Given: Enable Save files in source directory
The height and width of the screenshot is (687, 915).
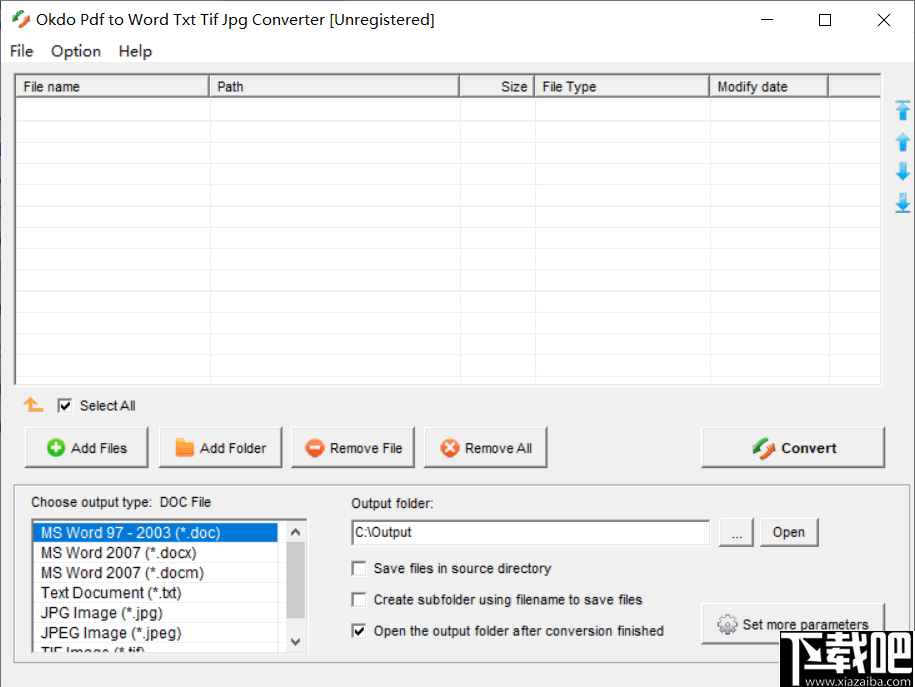Looking at the screenshot, I should [x=359, y=567].
